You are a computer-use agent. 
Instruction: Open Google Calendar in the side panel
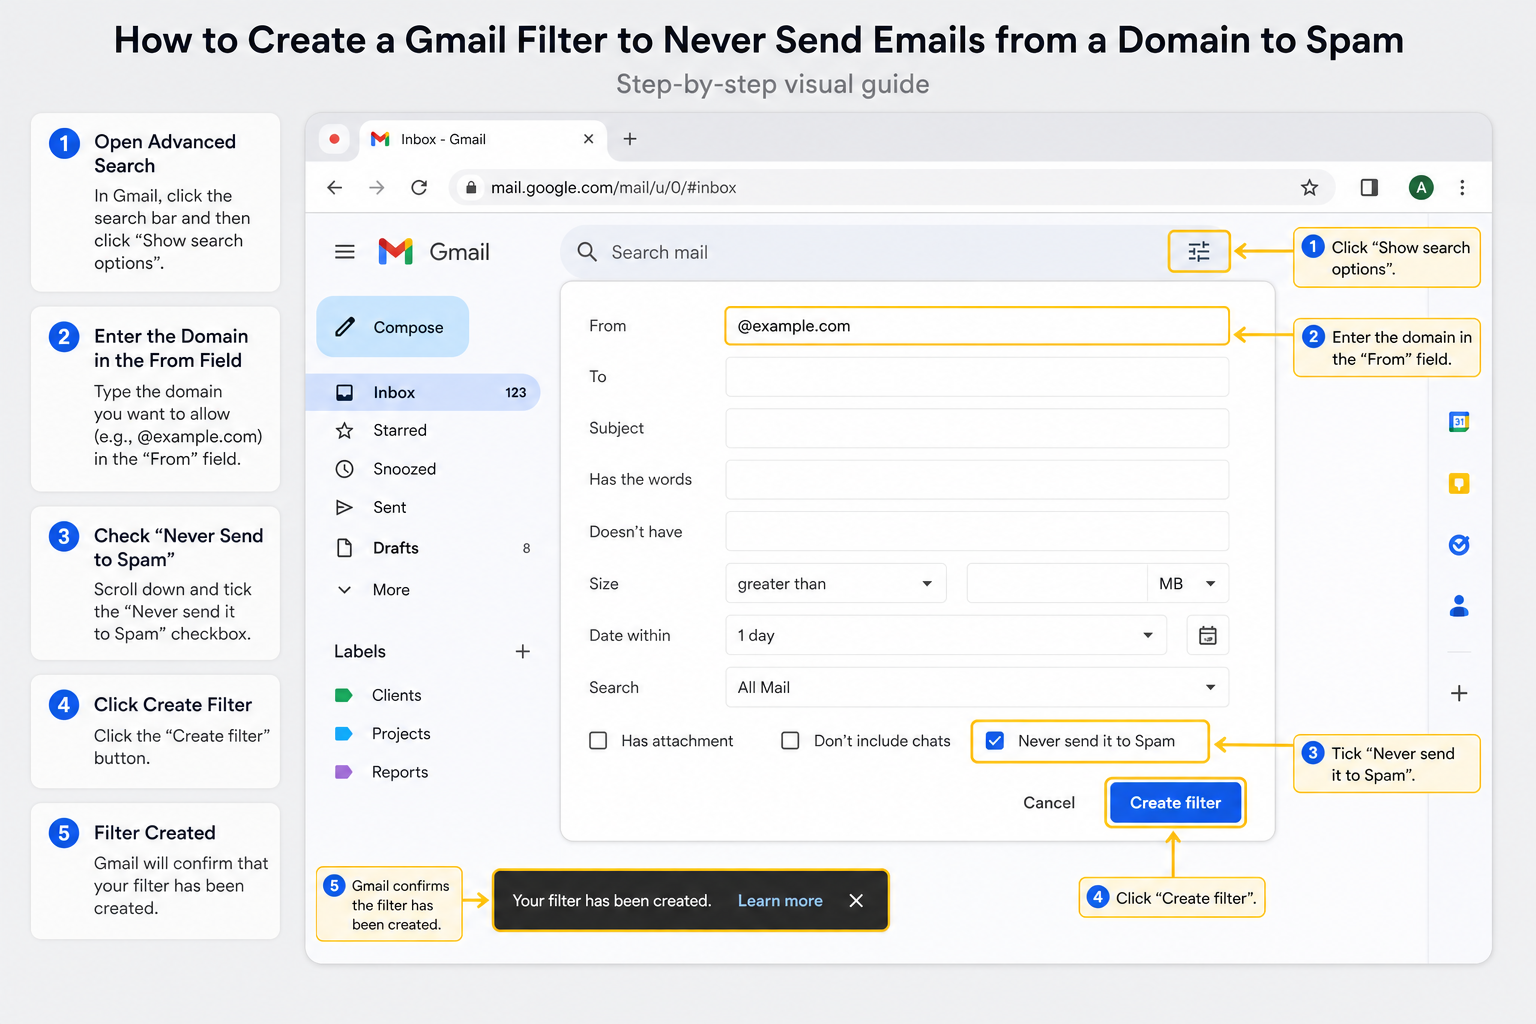1459,422
